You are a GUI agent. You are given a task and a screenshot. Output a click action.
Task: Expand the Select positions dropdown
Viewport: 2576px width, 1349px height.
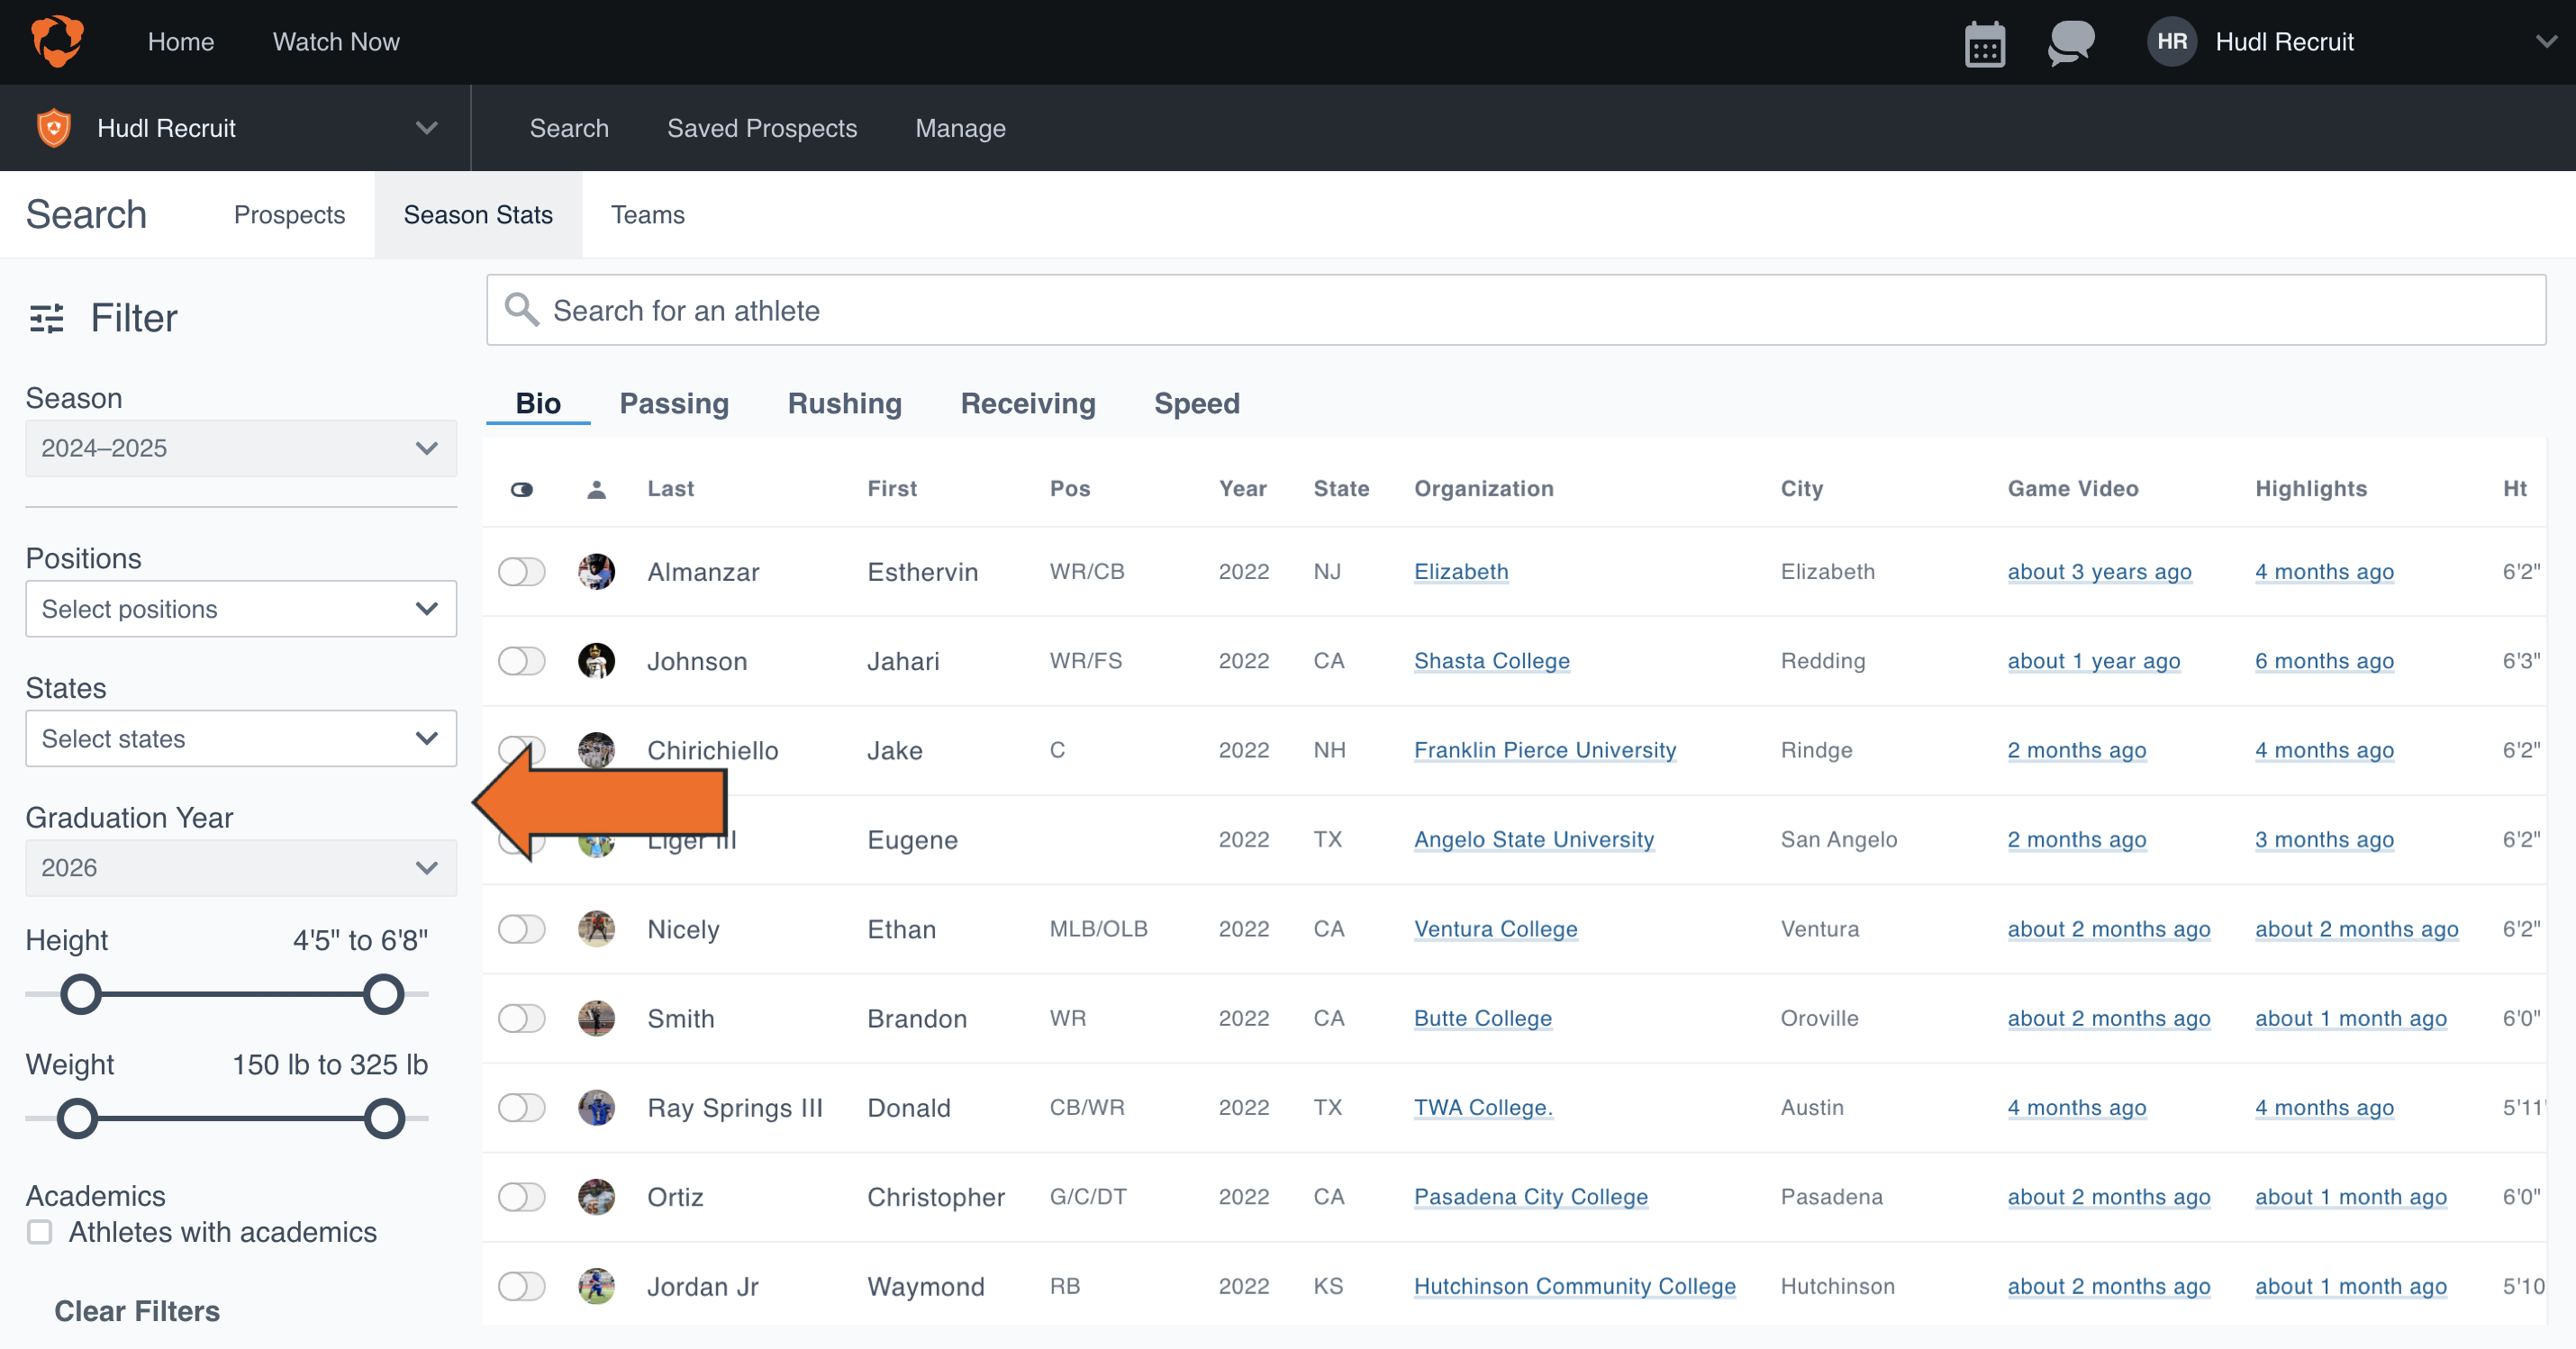[240, 609]
